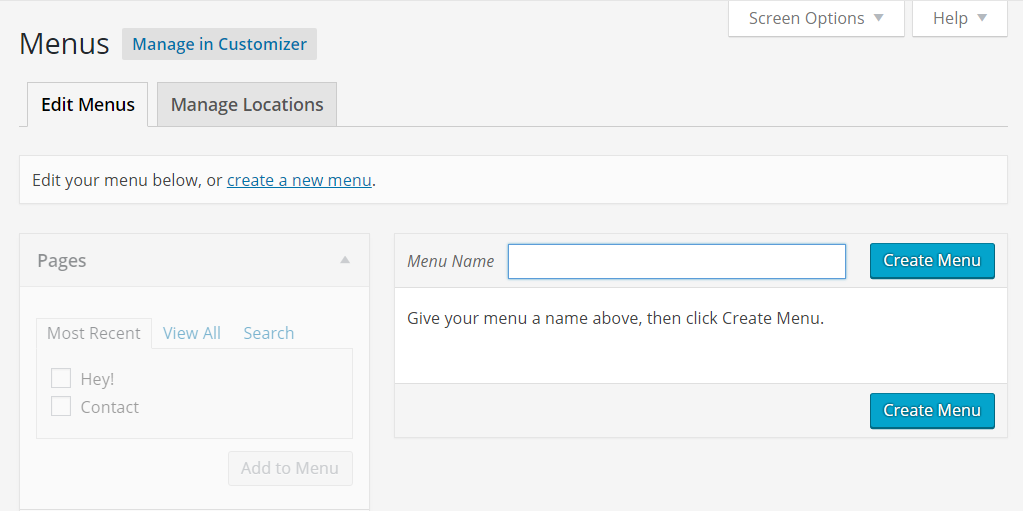Click Manage in Customizer
Screen dimensions: 1023x511
point(219,44)
